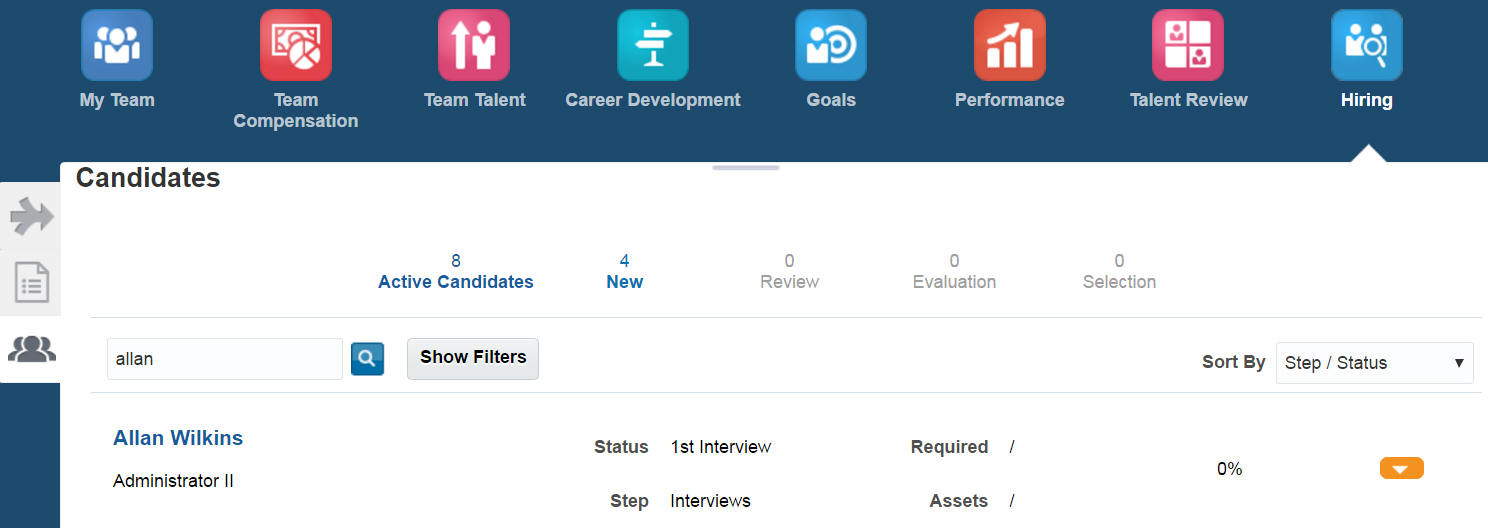Open the Talent Review icon
The image size is (1488, 528).
(1188, 45)
